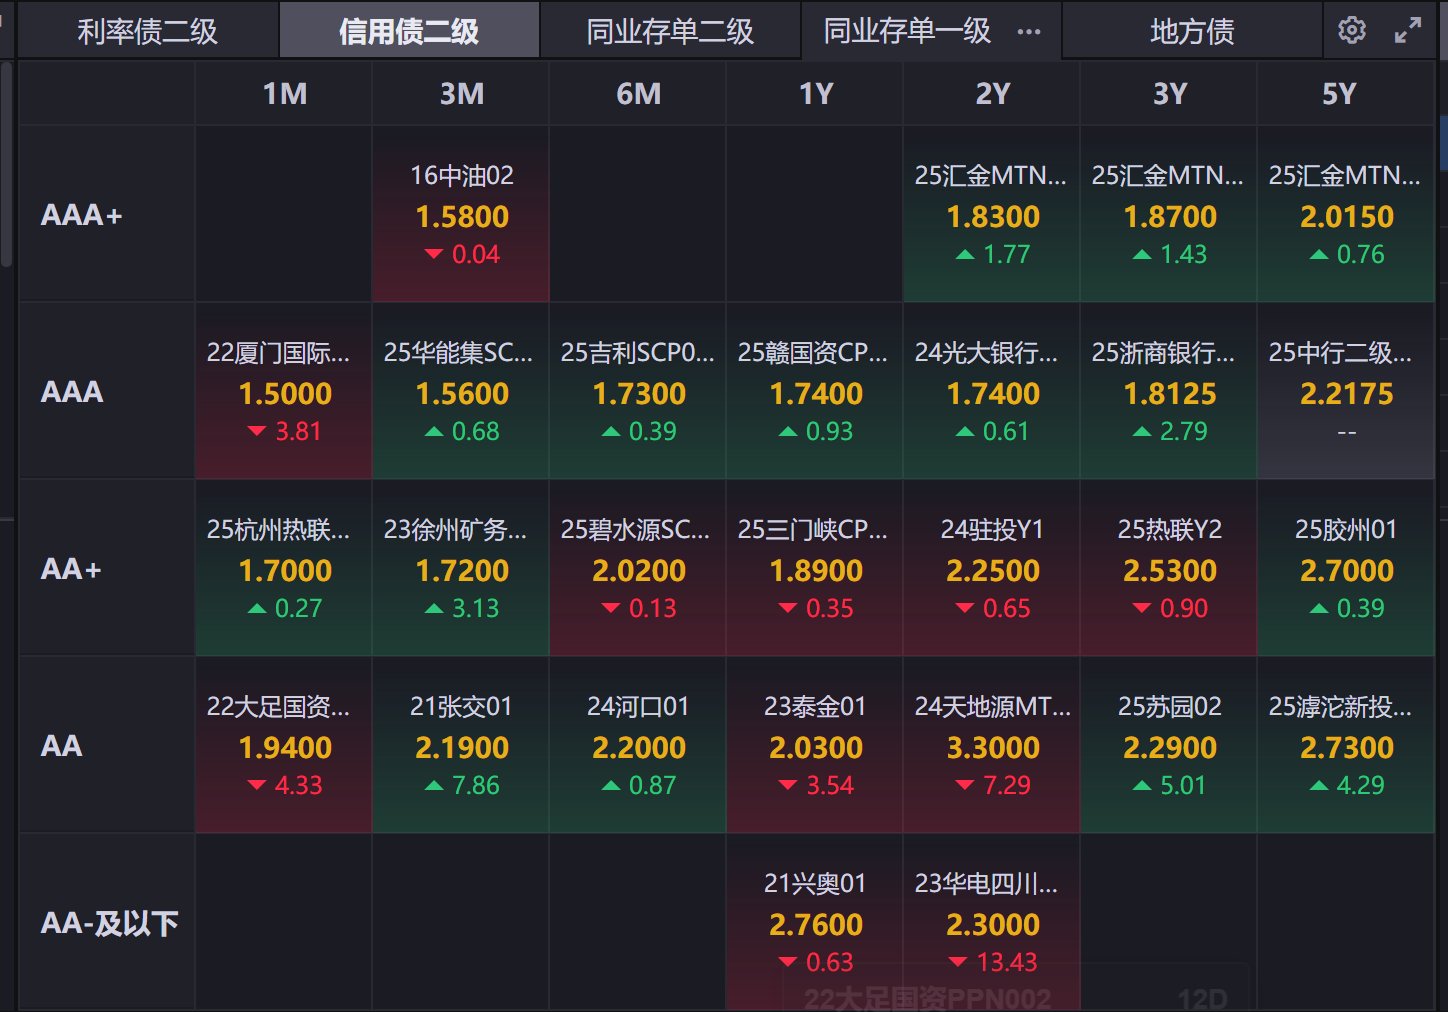
Task: Open the 21张交01 bond quote
Action: [461, 746]
